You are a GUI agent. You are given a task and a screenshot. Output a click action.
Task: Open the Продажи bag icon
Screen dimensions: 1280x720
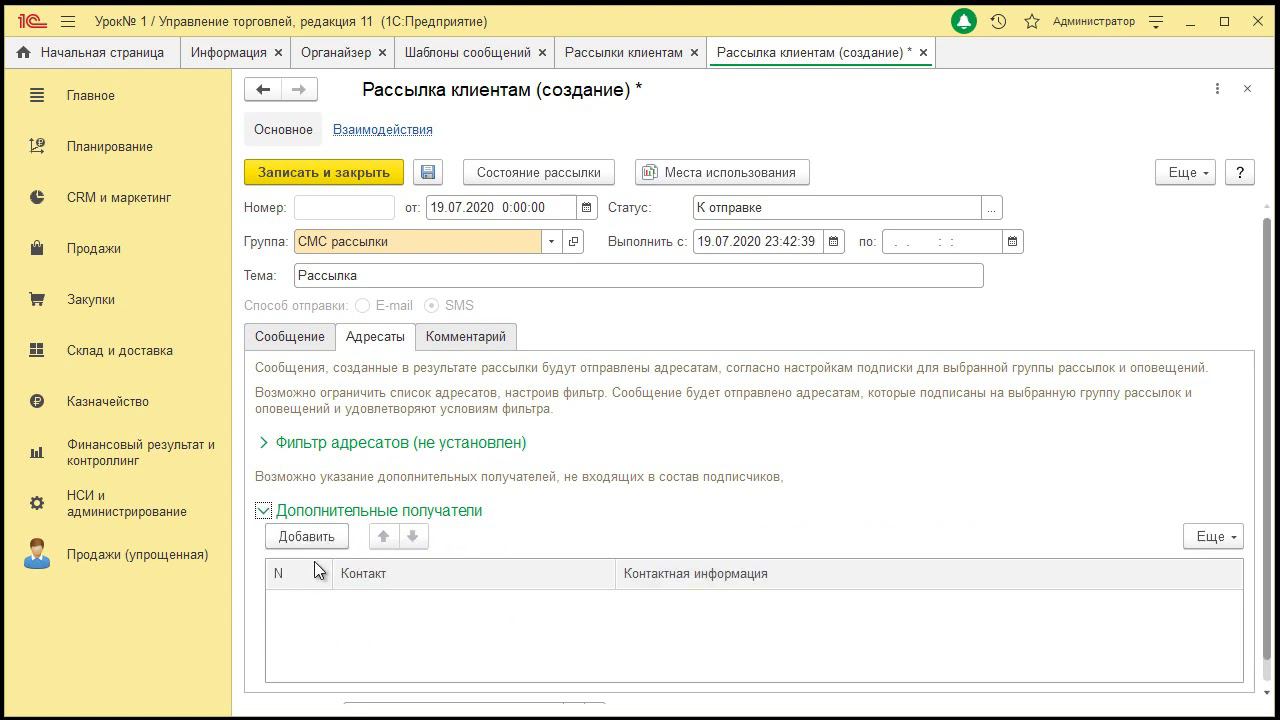click(37, 248)
